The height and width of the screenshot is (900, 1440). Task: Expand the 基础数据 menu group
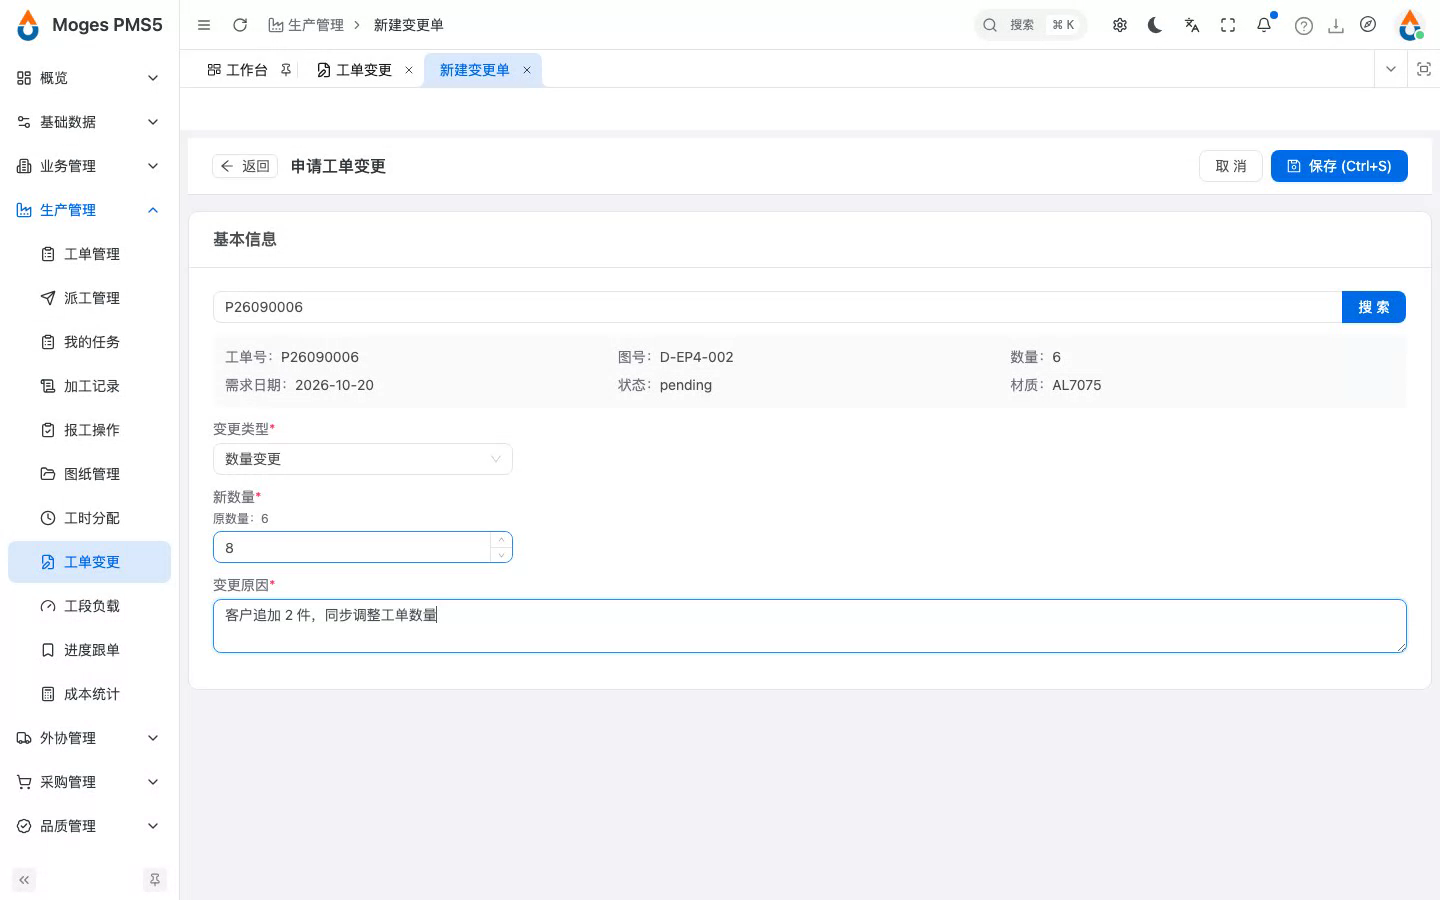[x=89, y=122]
